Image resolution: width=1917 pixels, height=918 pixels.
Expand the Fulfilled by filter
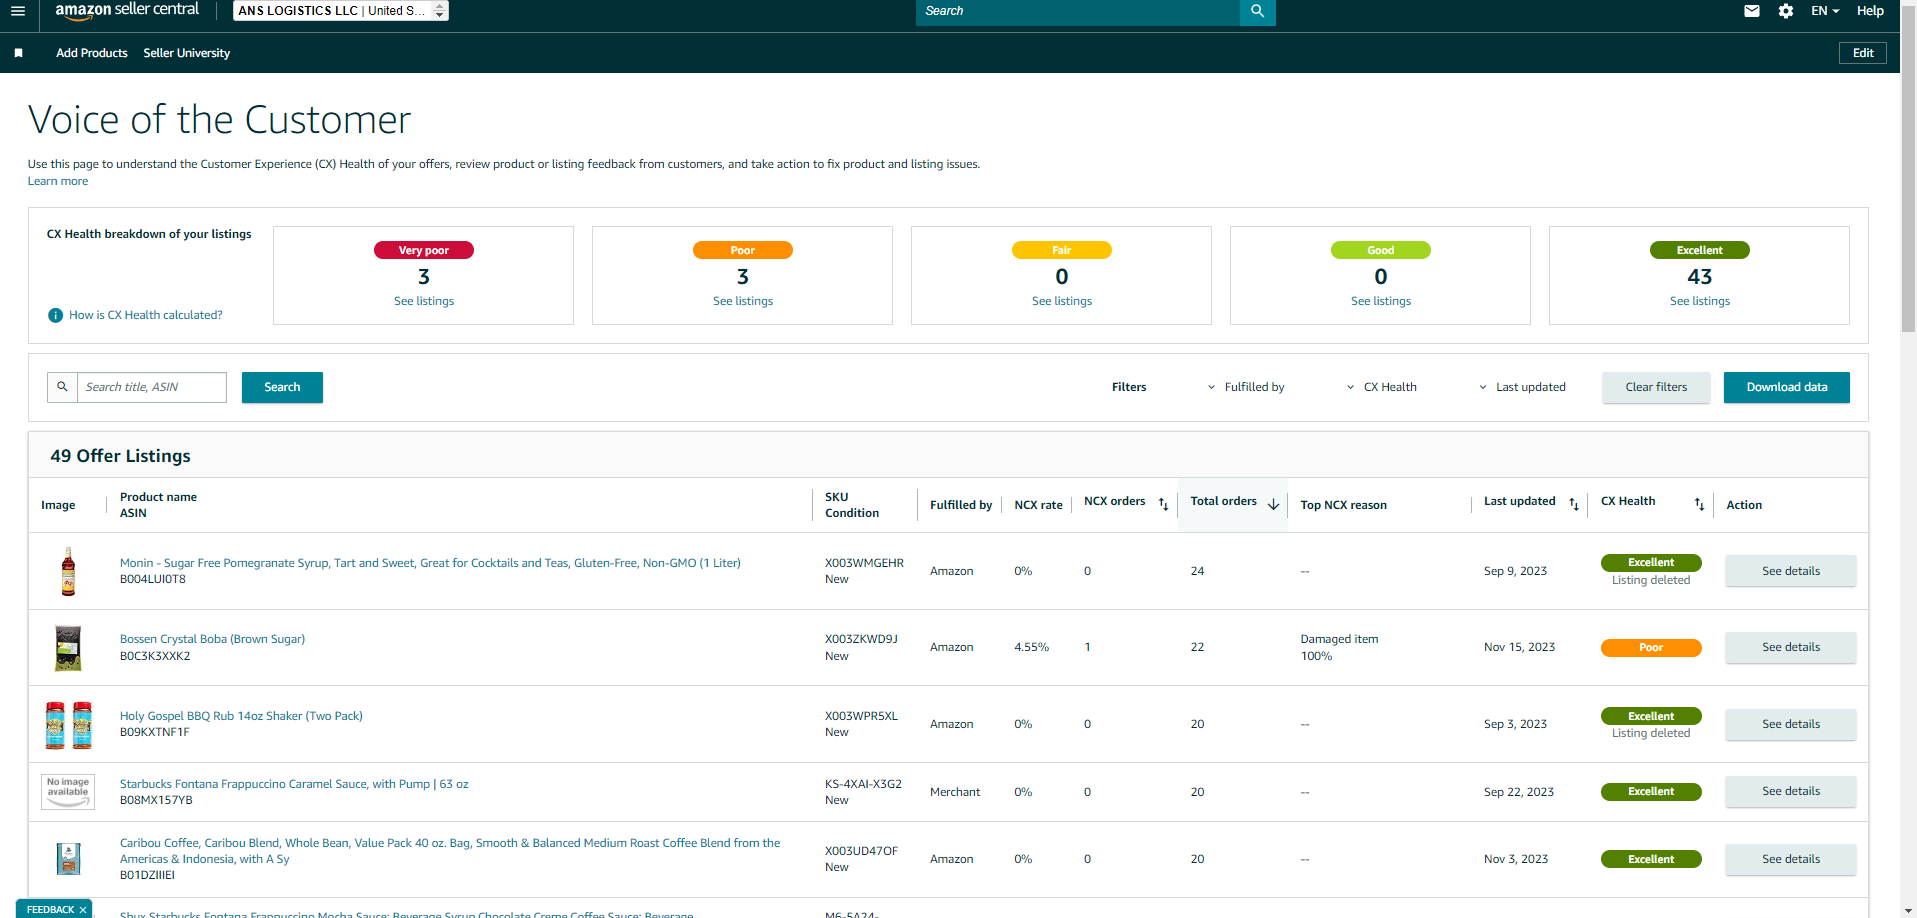(1246, 387)
